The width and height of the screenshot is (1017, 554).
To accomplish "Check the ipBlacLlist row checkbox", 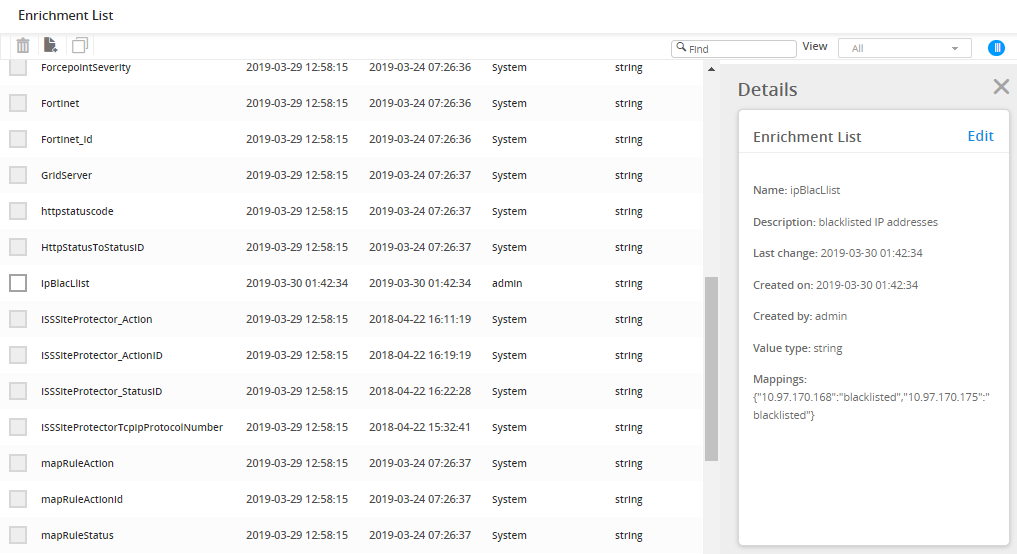I will click(18, 283).
